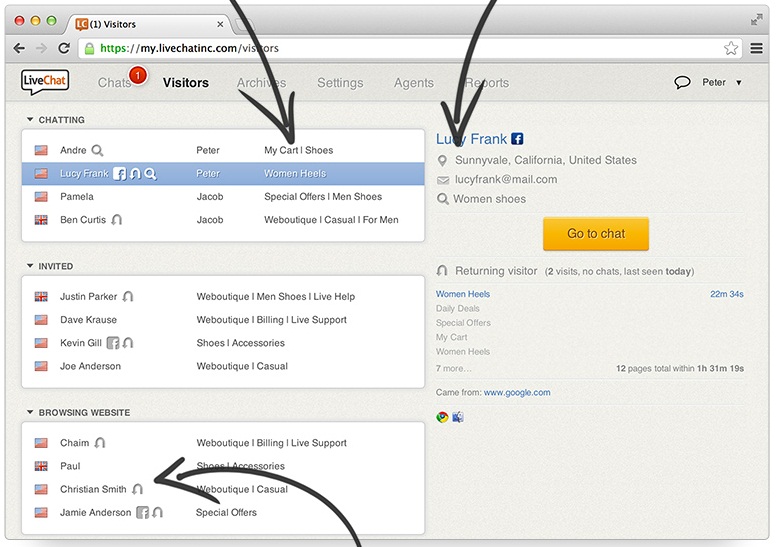This screenshot has width=778, height=547.
Task: Click the LiveChat logo icon
Action: 44,81
